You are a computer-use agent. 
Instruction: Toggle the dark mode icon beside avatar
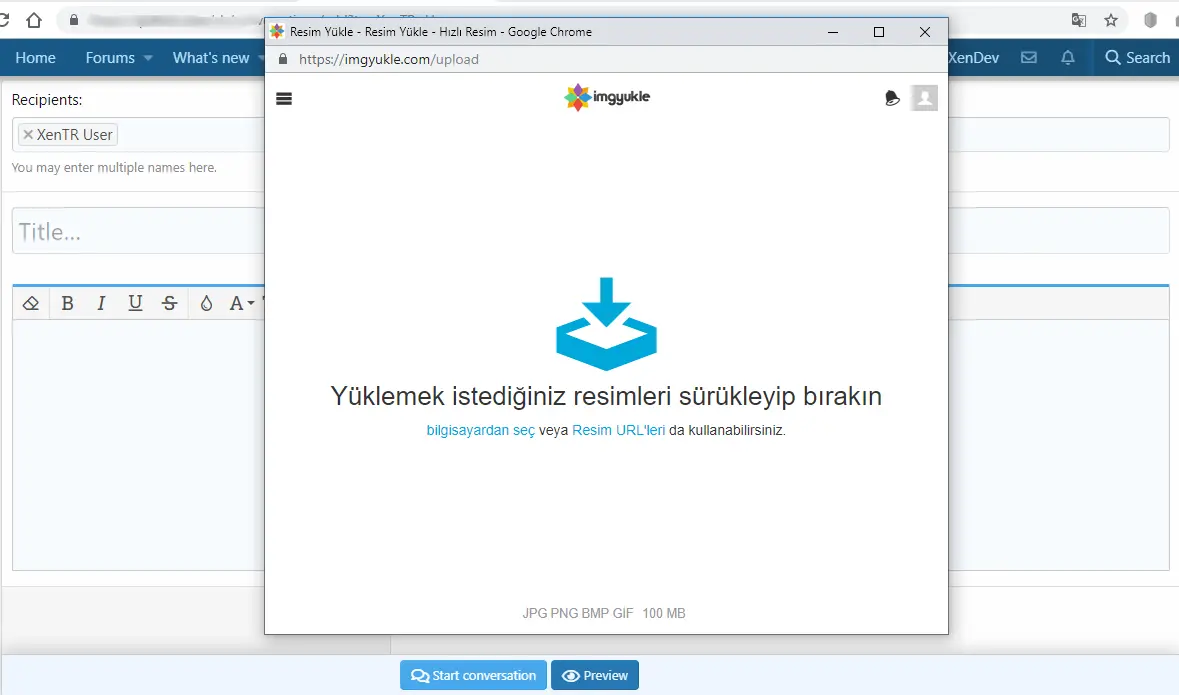(892, 98)
